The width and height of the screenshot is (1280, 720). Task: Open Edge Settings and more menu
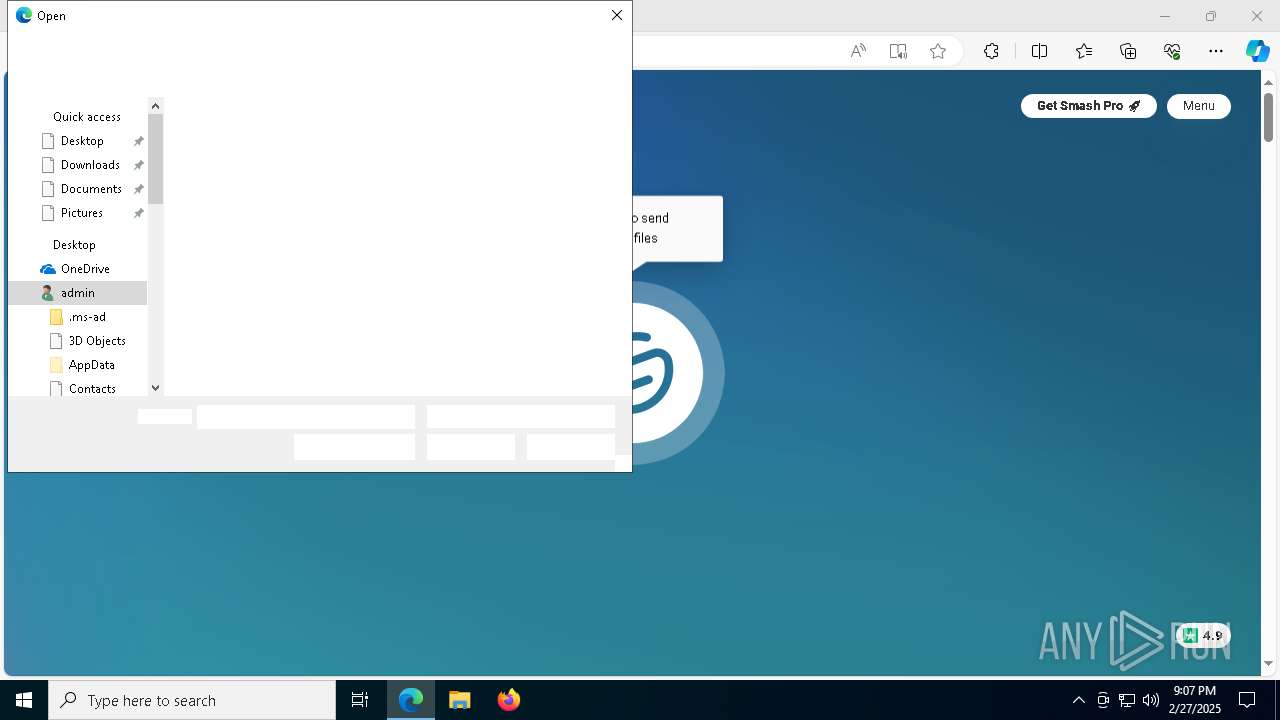(1216, 51)
